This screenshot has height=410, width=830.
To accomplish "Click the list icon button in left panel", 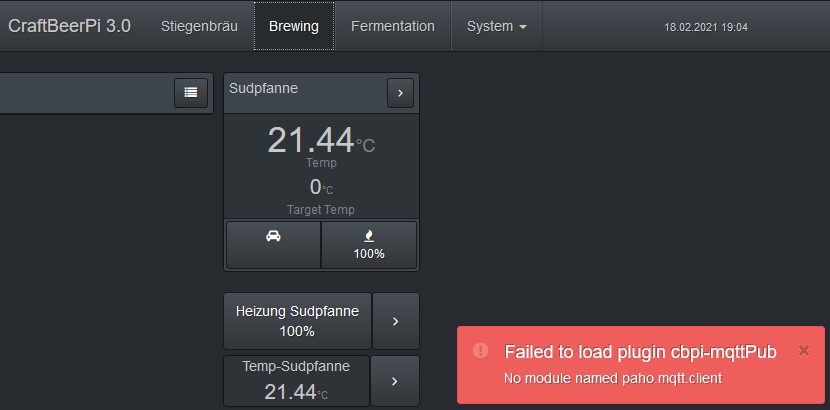I will 190,92.
